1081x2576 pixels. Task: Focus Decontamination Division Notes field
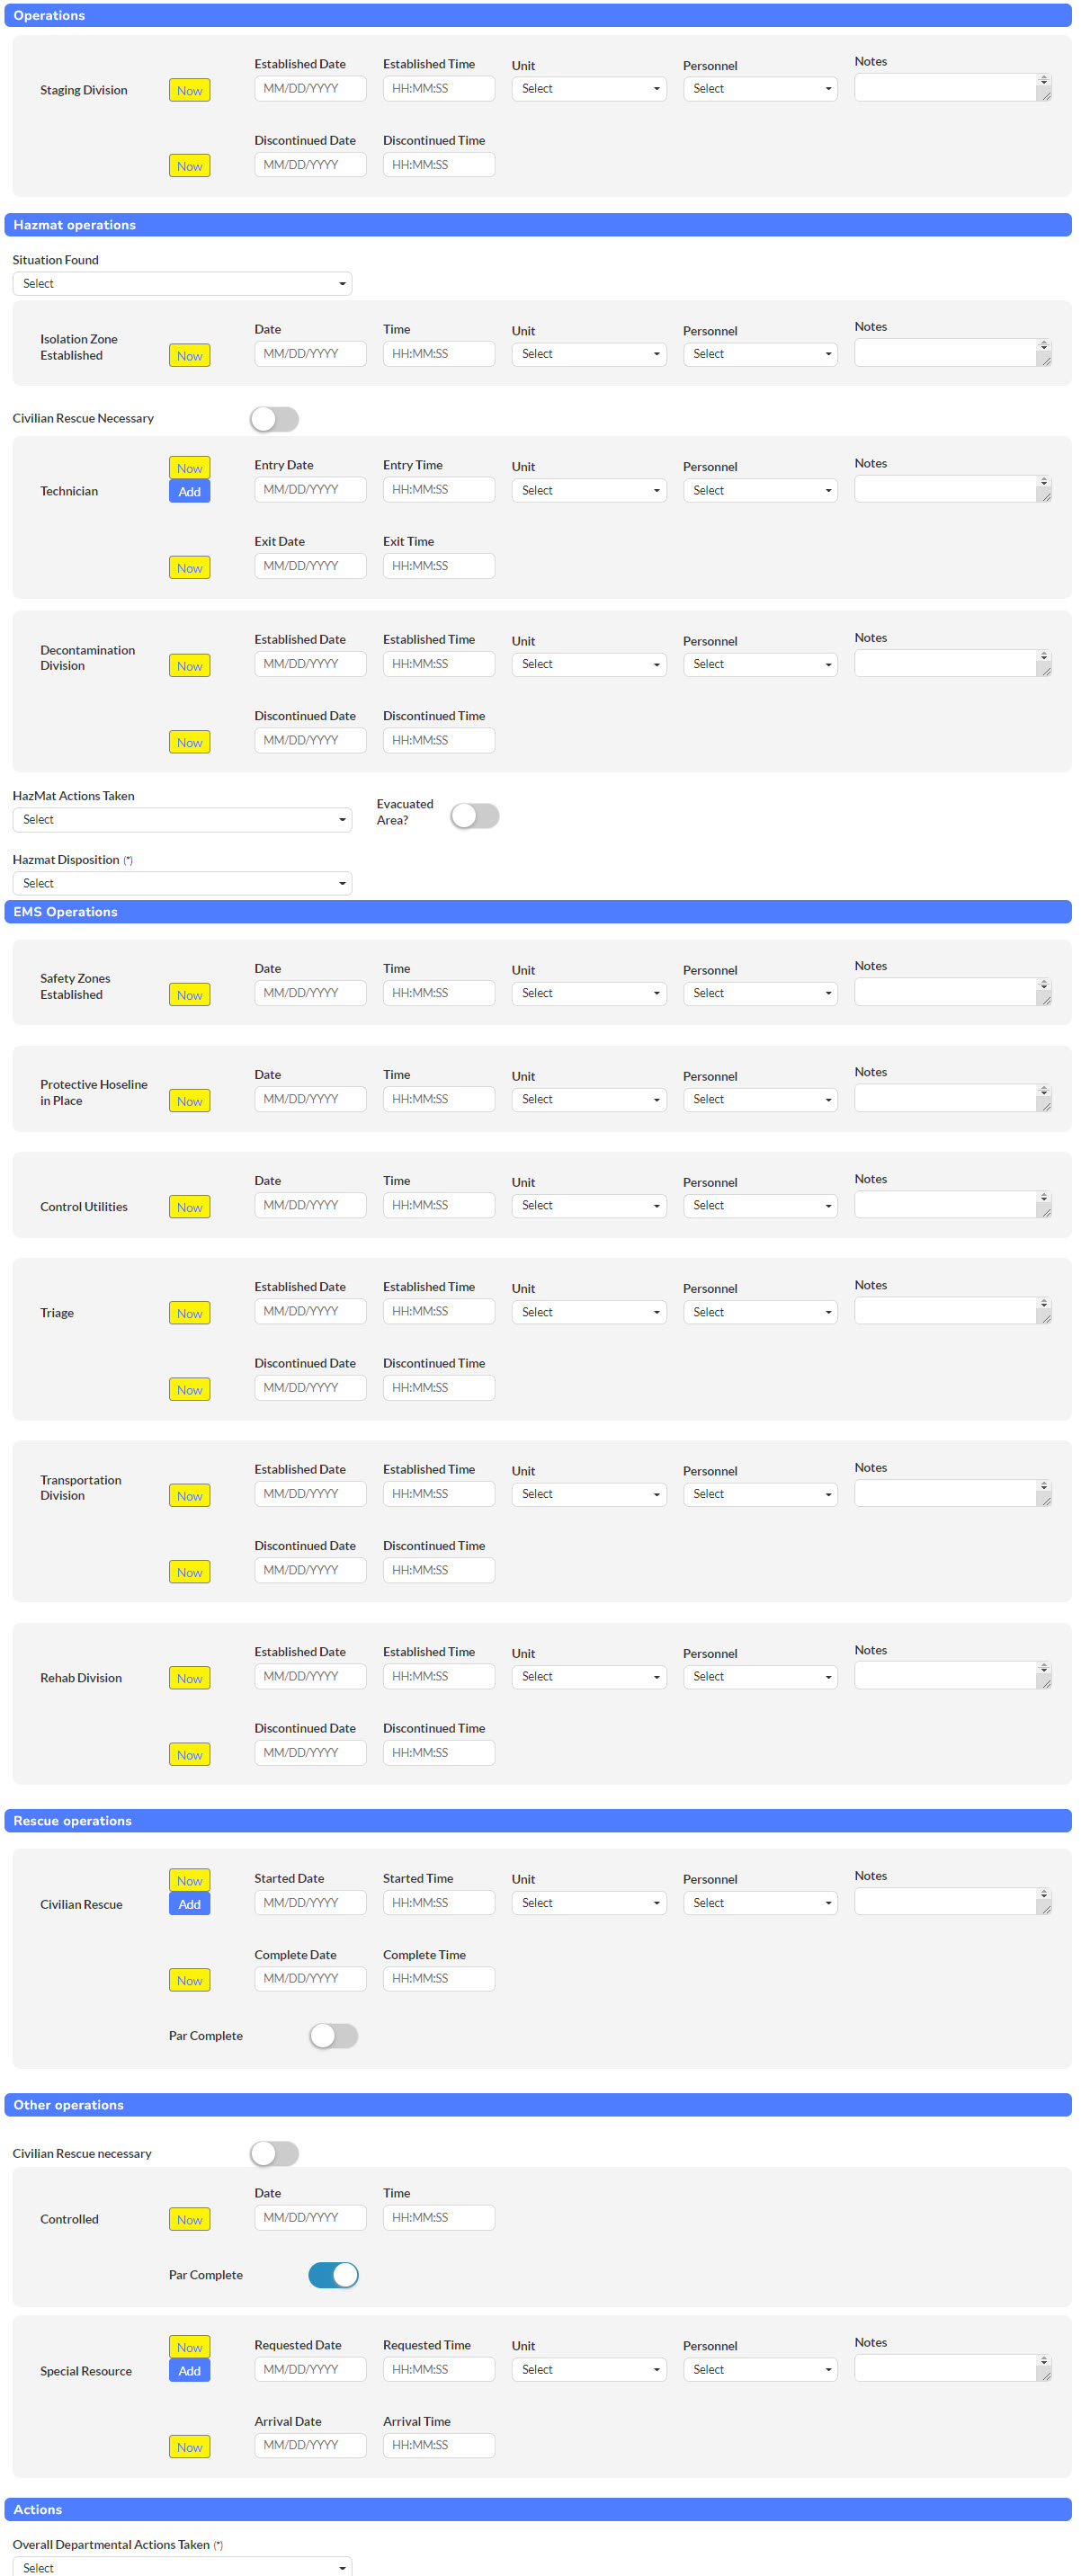952,663
